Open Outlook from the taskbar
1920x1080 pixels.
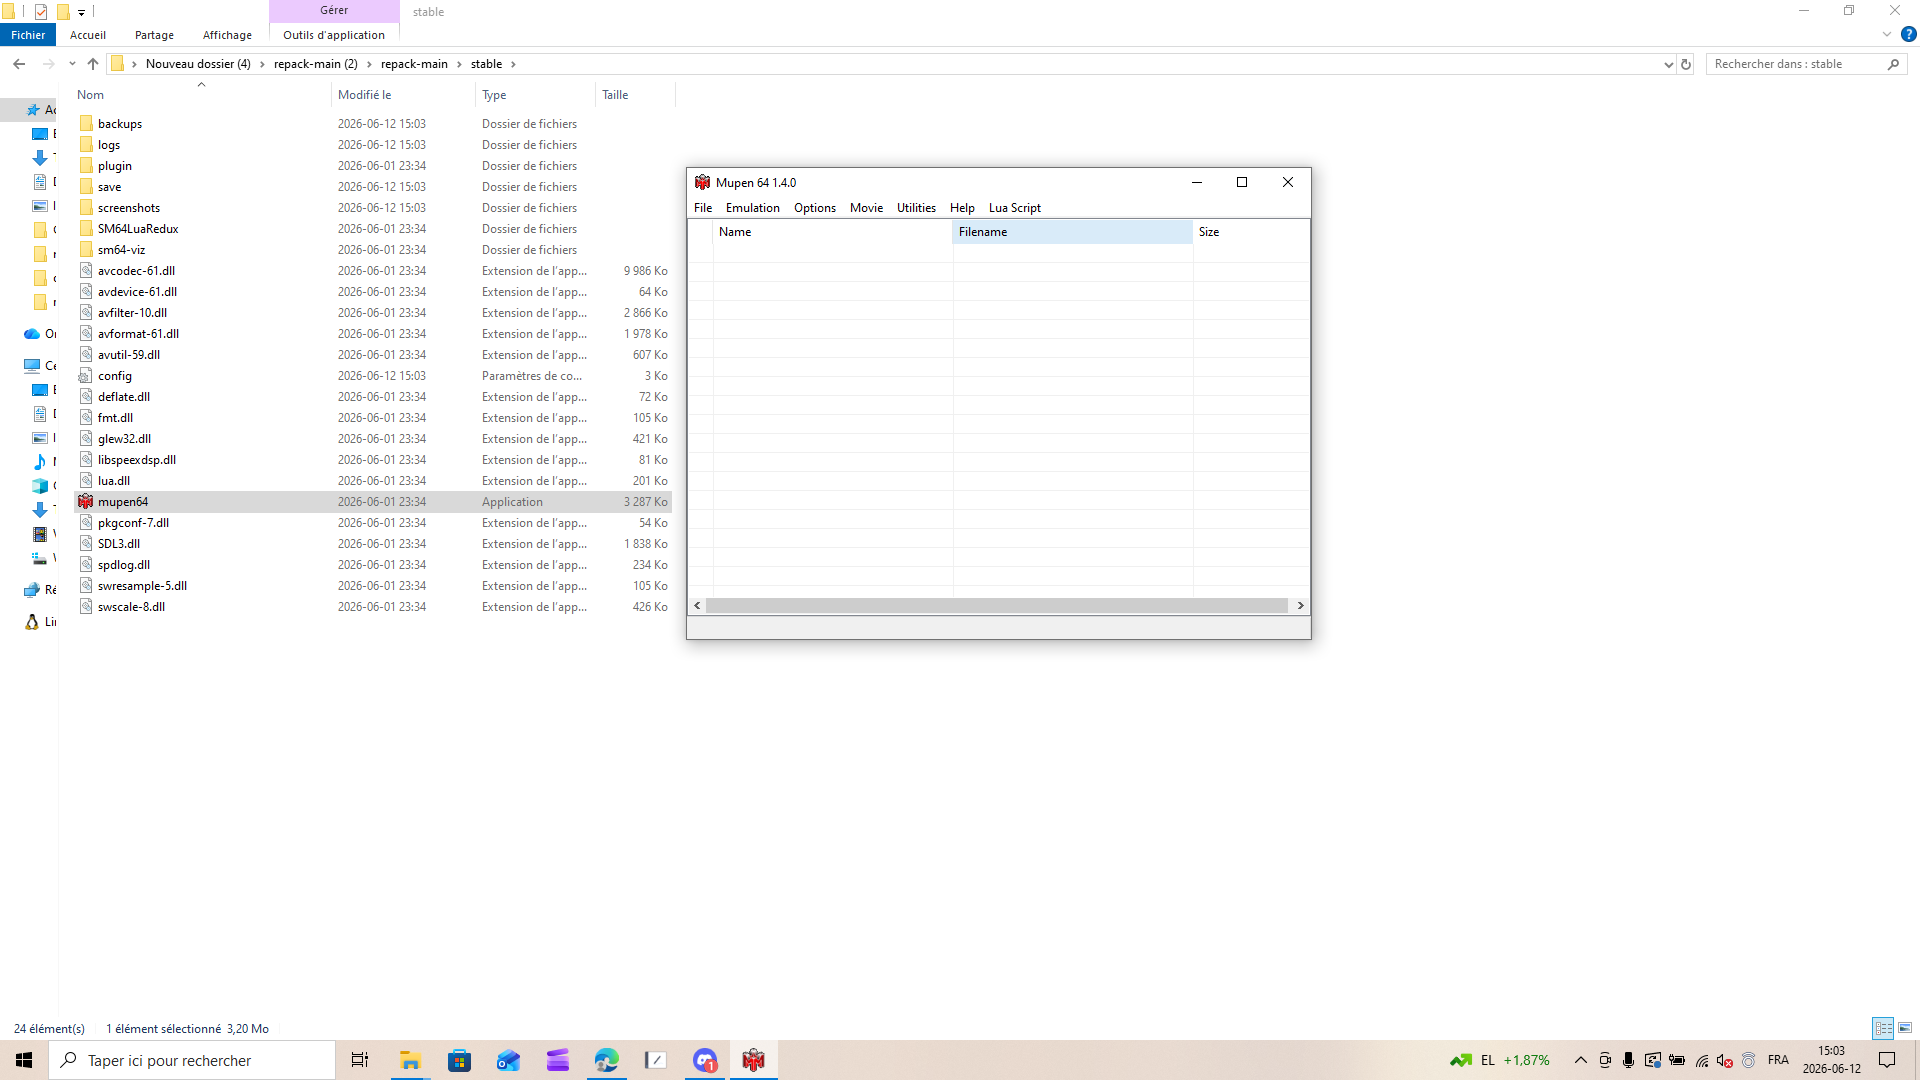tap(508, 1060)
